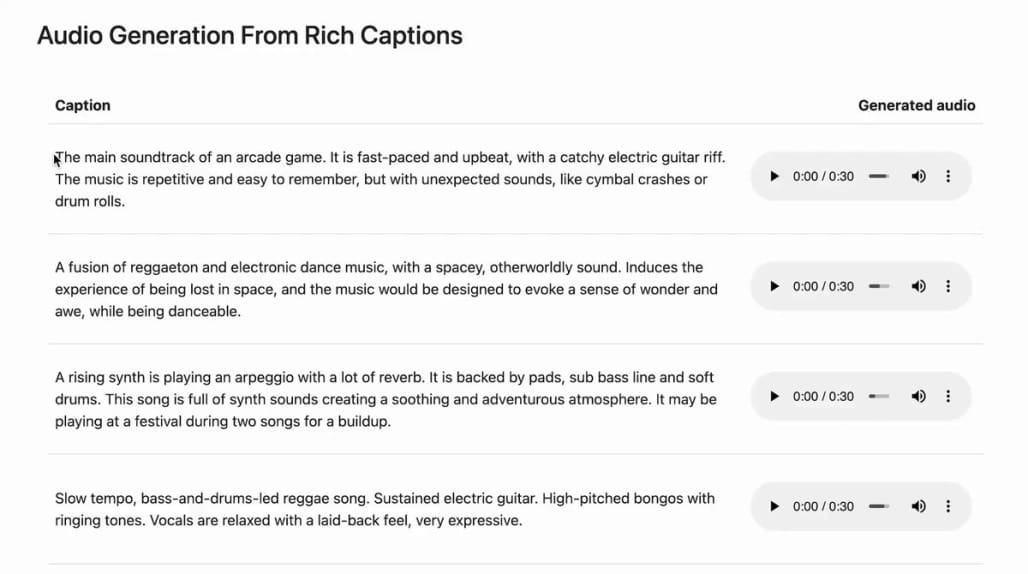Mute the reggaeton fusion audio player

coord(918,287)
